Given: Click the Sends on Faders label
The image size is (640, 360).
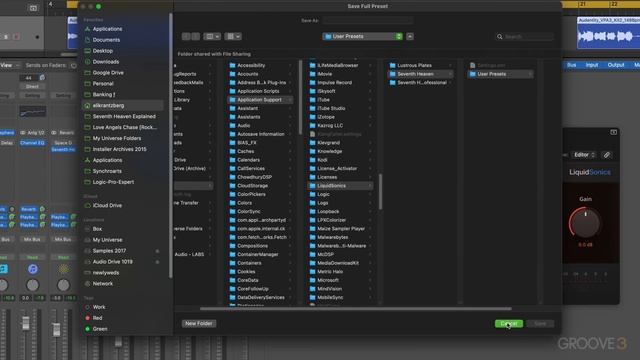Looking at the screenshot, I should click(45, 65).
